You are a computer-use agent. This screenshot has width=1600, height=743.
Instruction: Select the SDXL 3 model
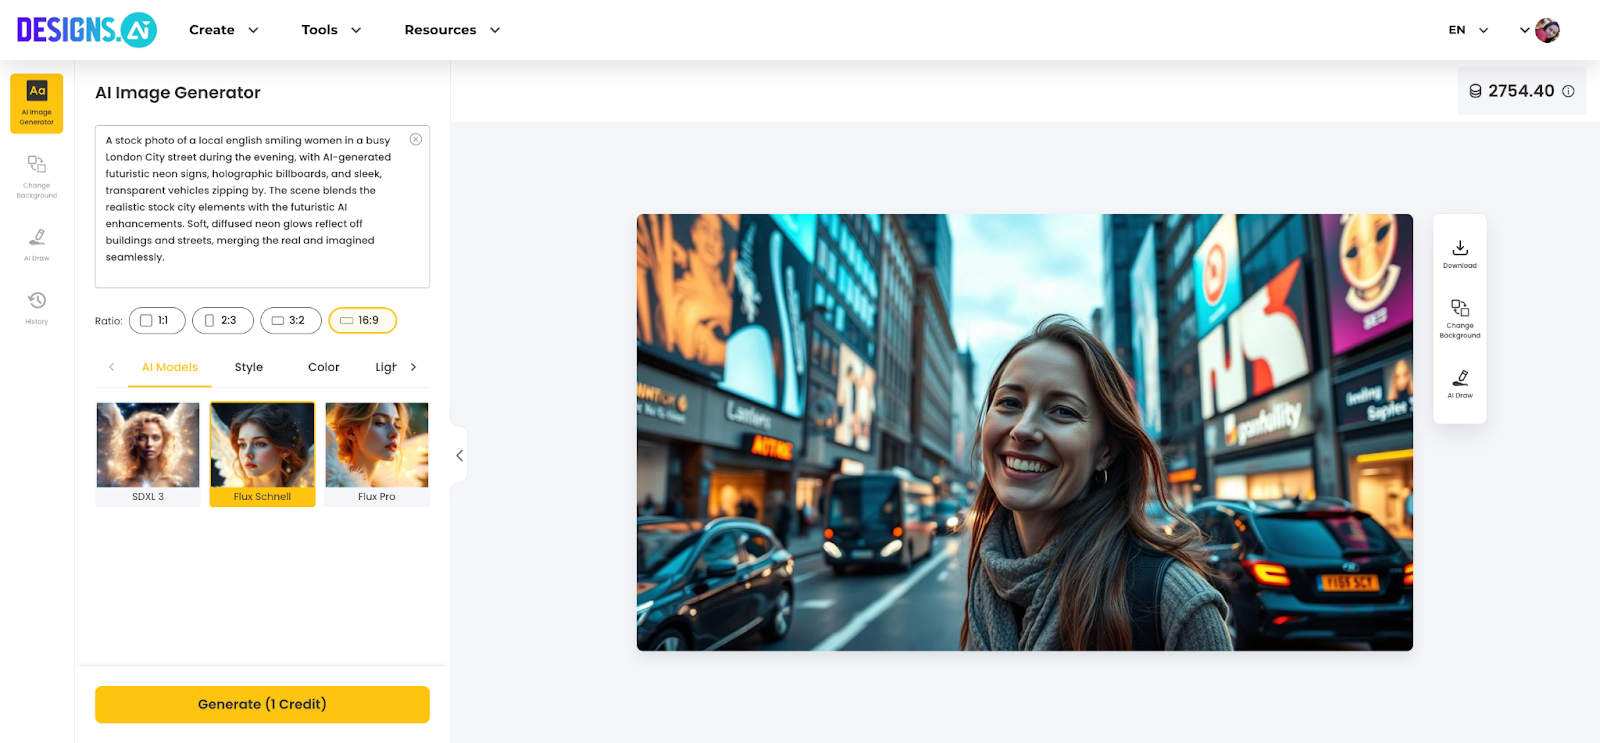148,454
